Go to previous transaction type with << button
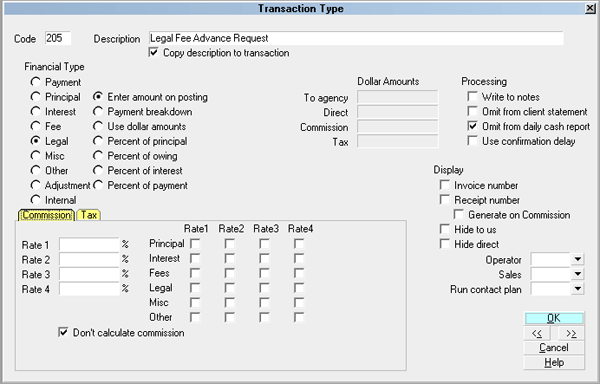The height and width of the screenshot is (384, 600). pyautogui.click(x=537, y=334)
